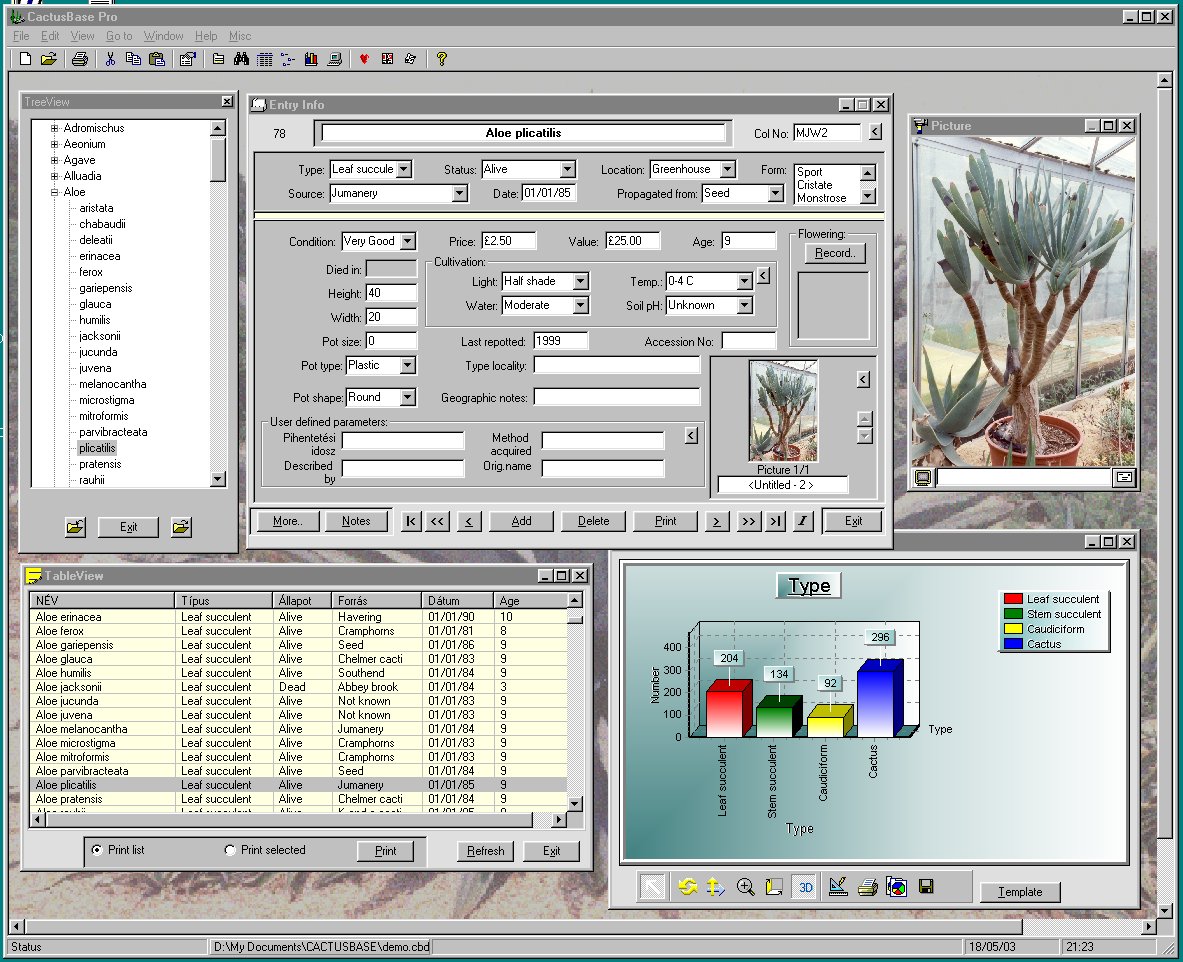Toggle the 3D chart view button
Screen dimensions: 1183x962
tap(806, 887)
